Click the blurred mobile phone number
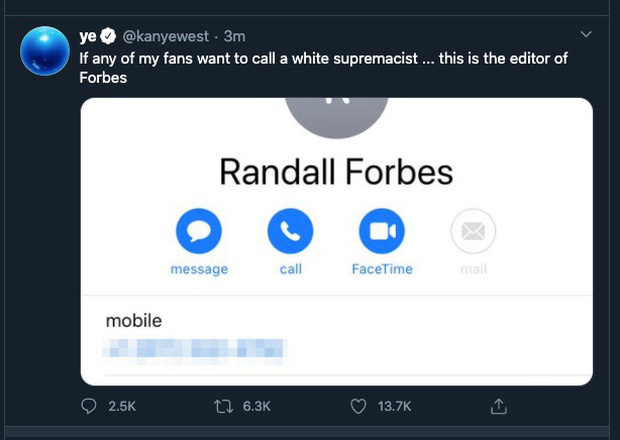 click(196, 349)
